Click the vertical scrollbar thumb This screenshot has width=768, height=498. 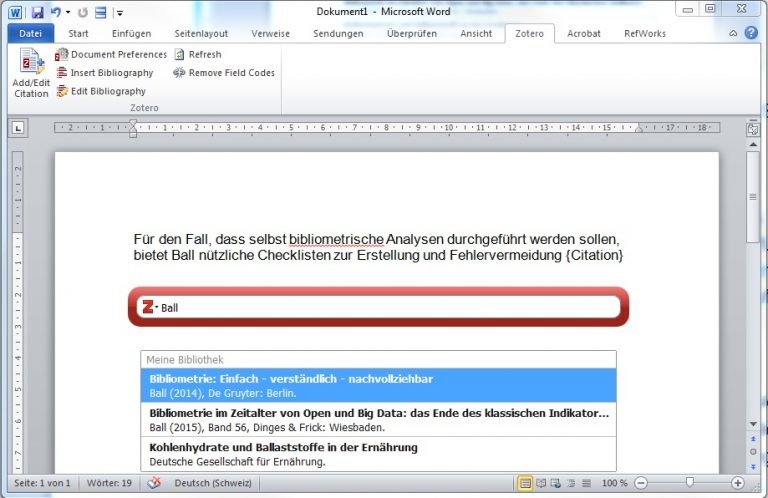pos(753,196)
